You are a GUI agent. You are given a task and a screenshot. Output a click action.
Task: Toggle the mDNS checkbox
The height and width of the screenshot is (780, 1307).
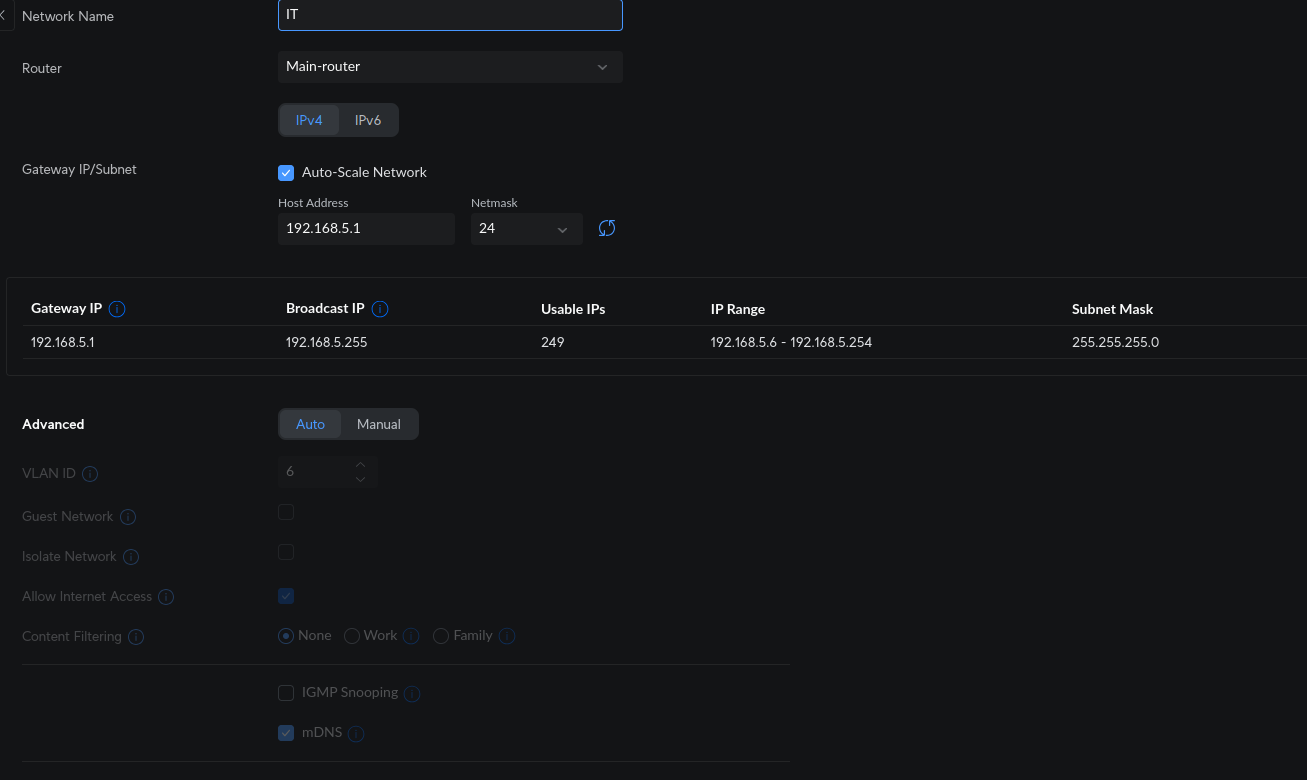tap(286, 732)
